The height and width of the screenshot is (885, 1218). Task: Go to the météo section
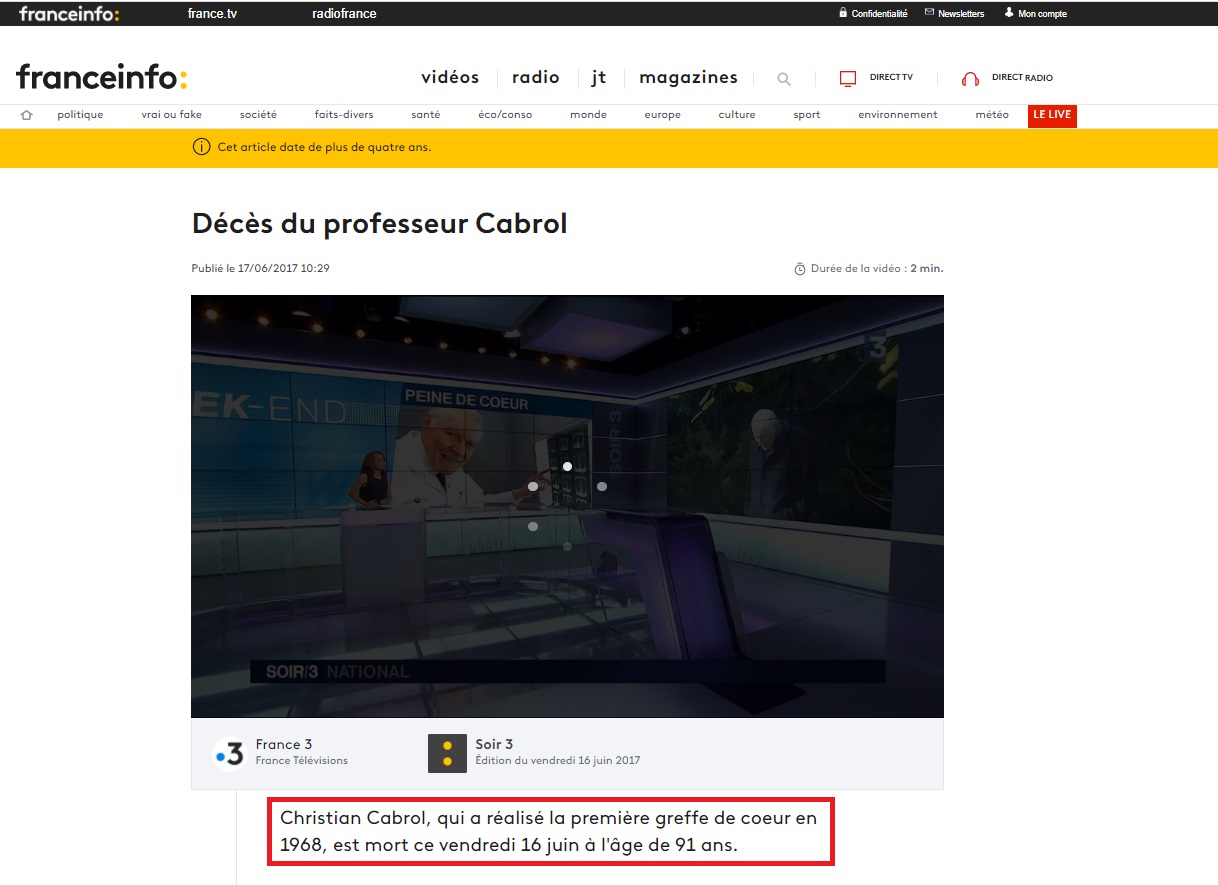tap(991, 115)
